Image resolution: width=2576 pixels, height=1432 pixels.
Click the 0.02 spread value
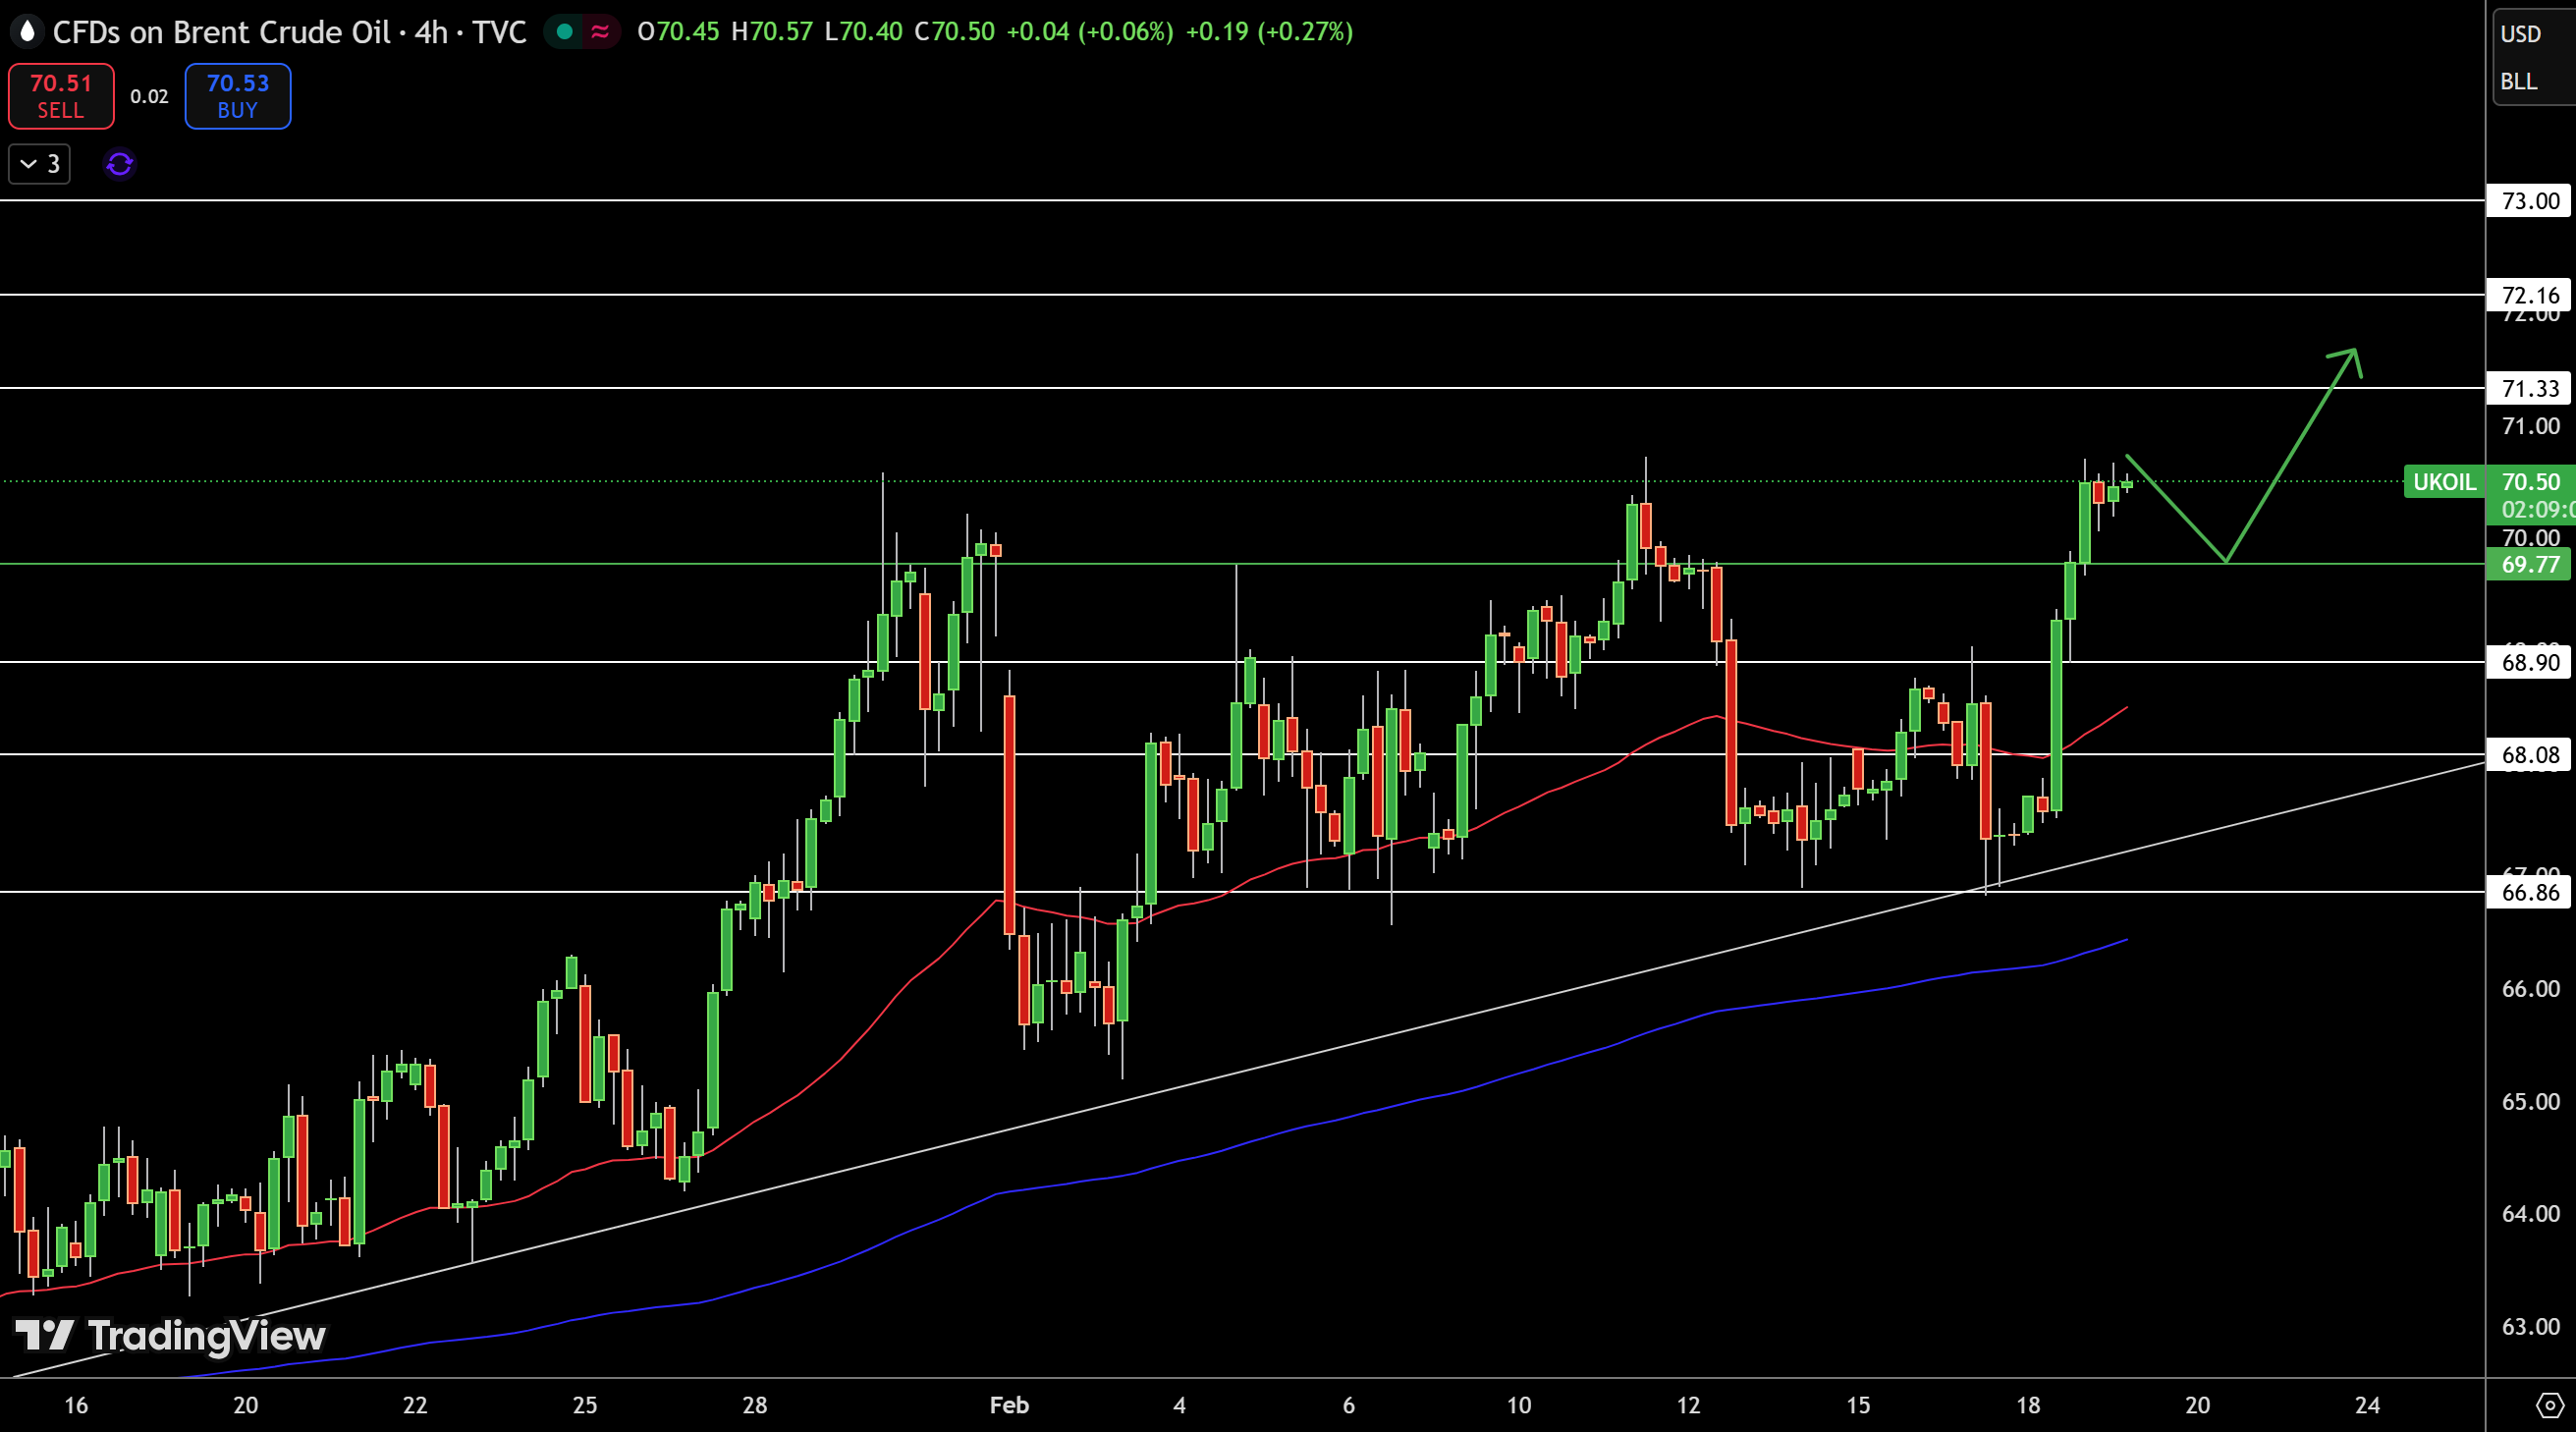tap(149, 97)
